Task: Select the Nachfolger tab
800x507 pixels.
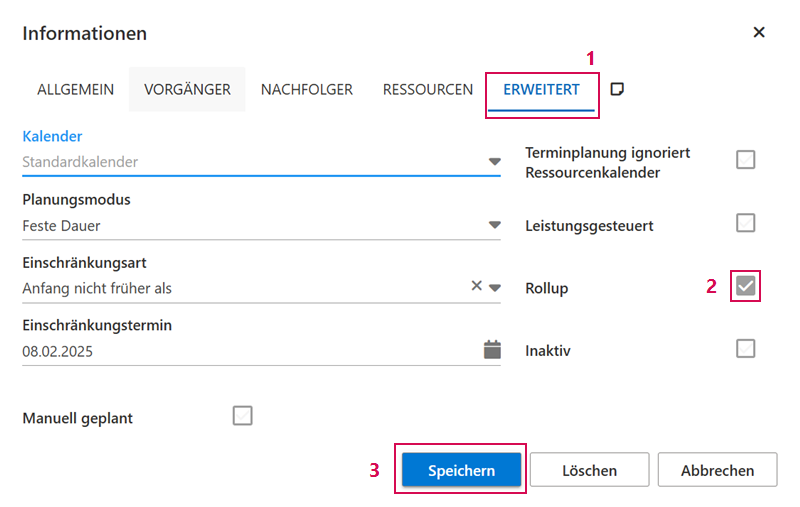Action: (x=307, y=89)
